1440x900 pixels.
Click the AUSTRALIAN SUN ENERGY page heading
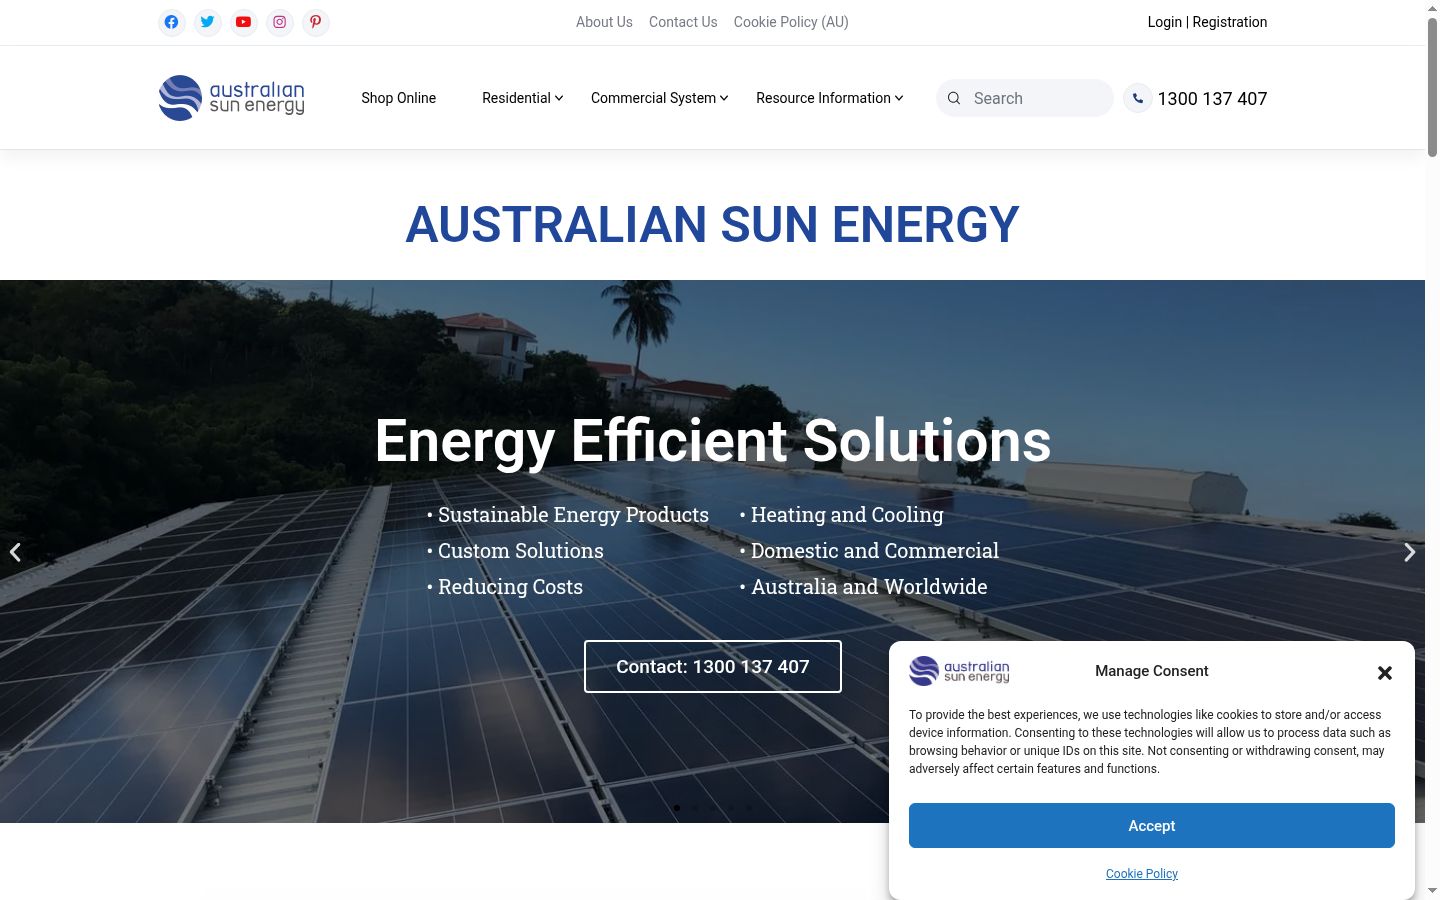pyautogui.click(x=712, y=224)
